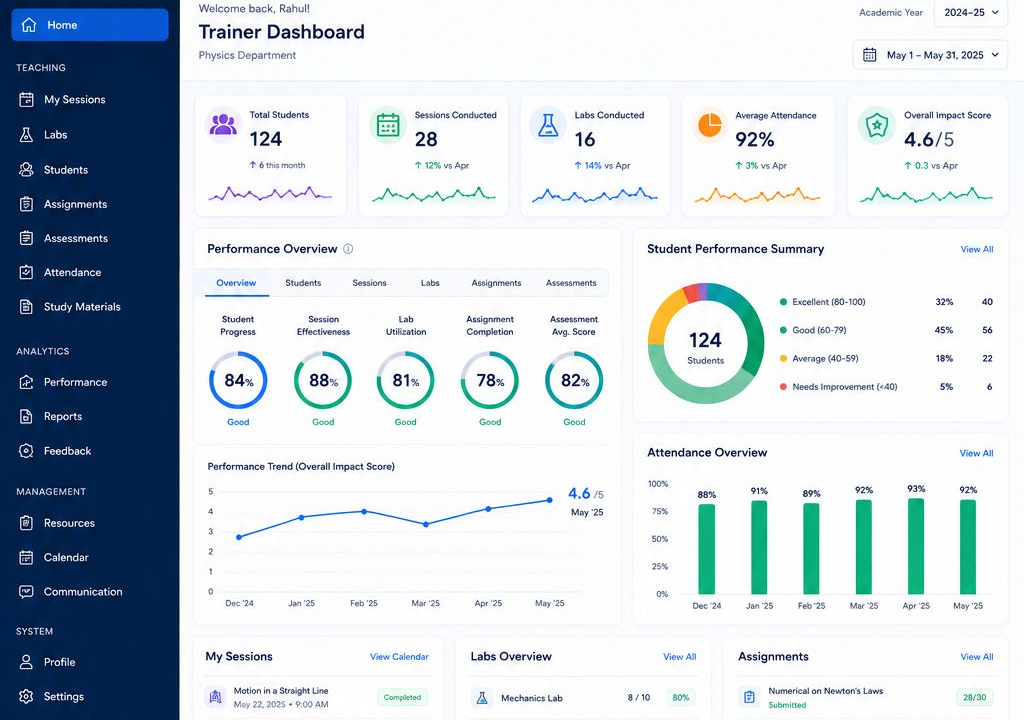This screenshot has width=1024, height=720.
Task: Click the Home house icon
Action: click(x=29, y=25)
